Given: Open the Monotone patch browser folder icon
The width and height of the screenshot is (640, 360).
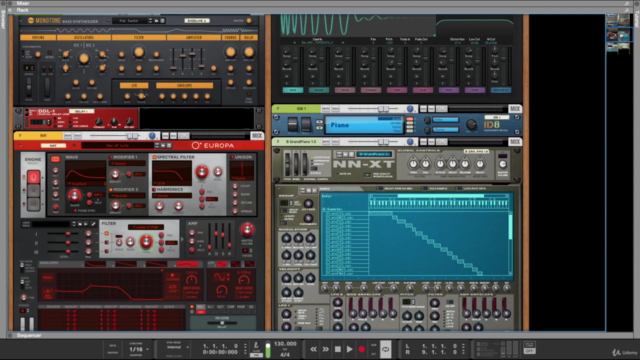Looking at the screenshot, I should 156,20.
